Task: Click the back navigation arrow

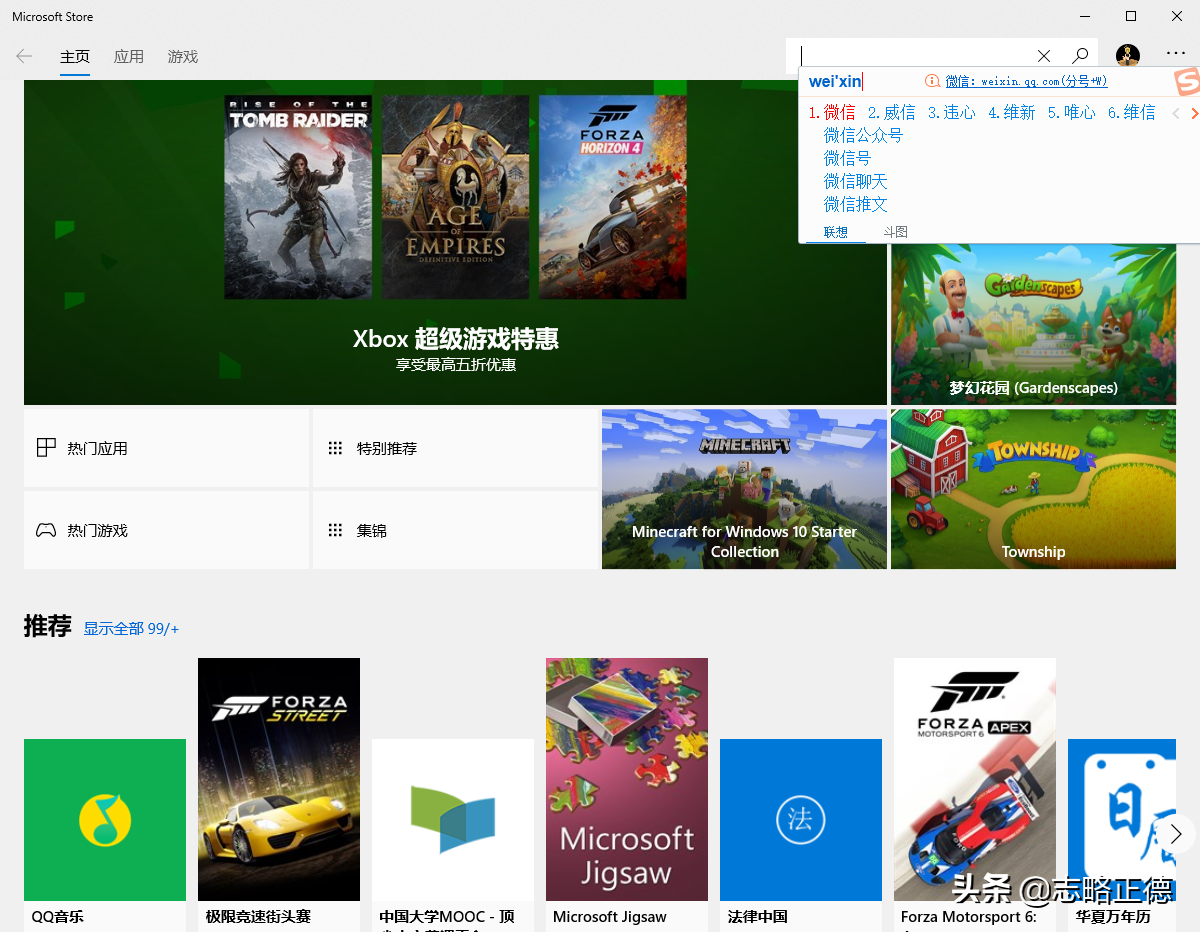Action: 24,56
